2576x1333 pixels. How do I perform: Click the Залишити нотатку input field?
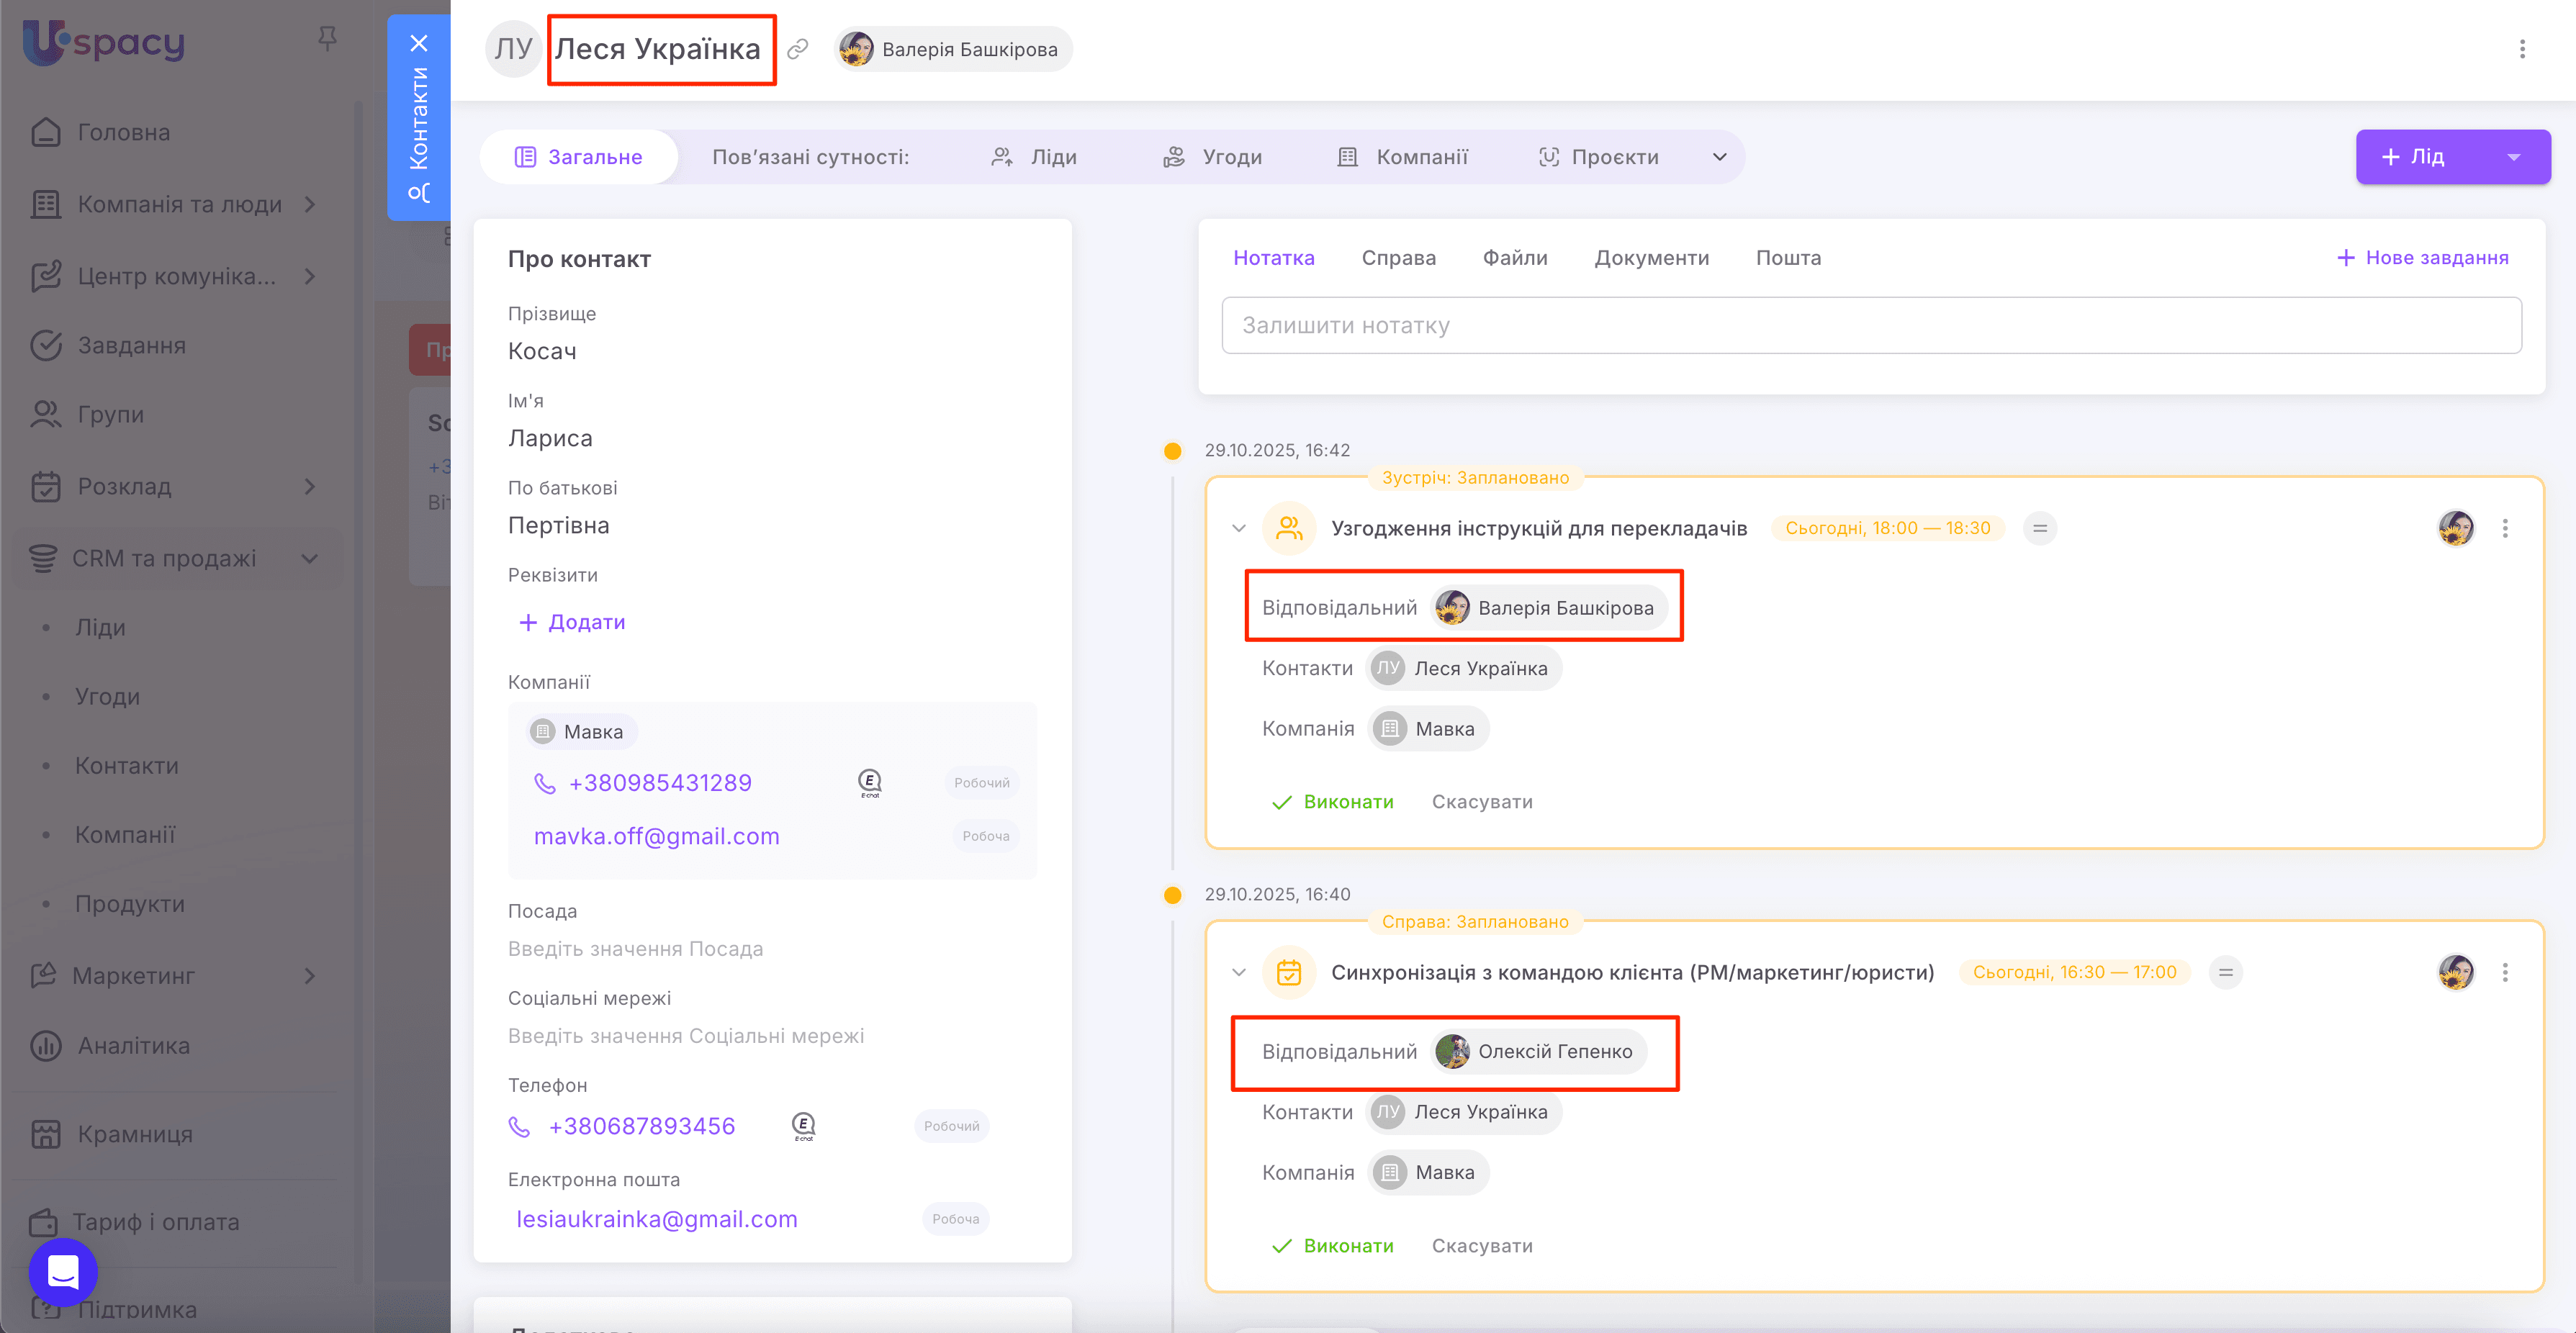[x=1871, y=325]
